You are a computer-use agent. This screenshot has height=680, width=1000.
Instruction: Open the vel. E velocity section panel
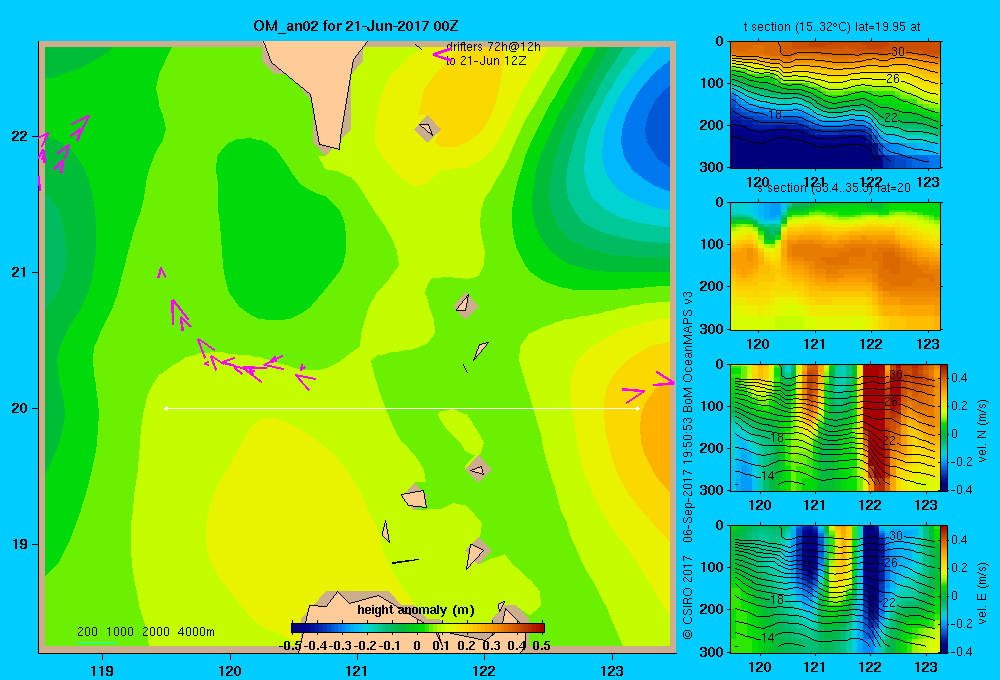pyautogui.click(x=835, y=589)
